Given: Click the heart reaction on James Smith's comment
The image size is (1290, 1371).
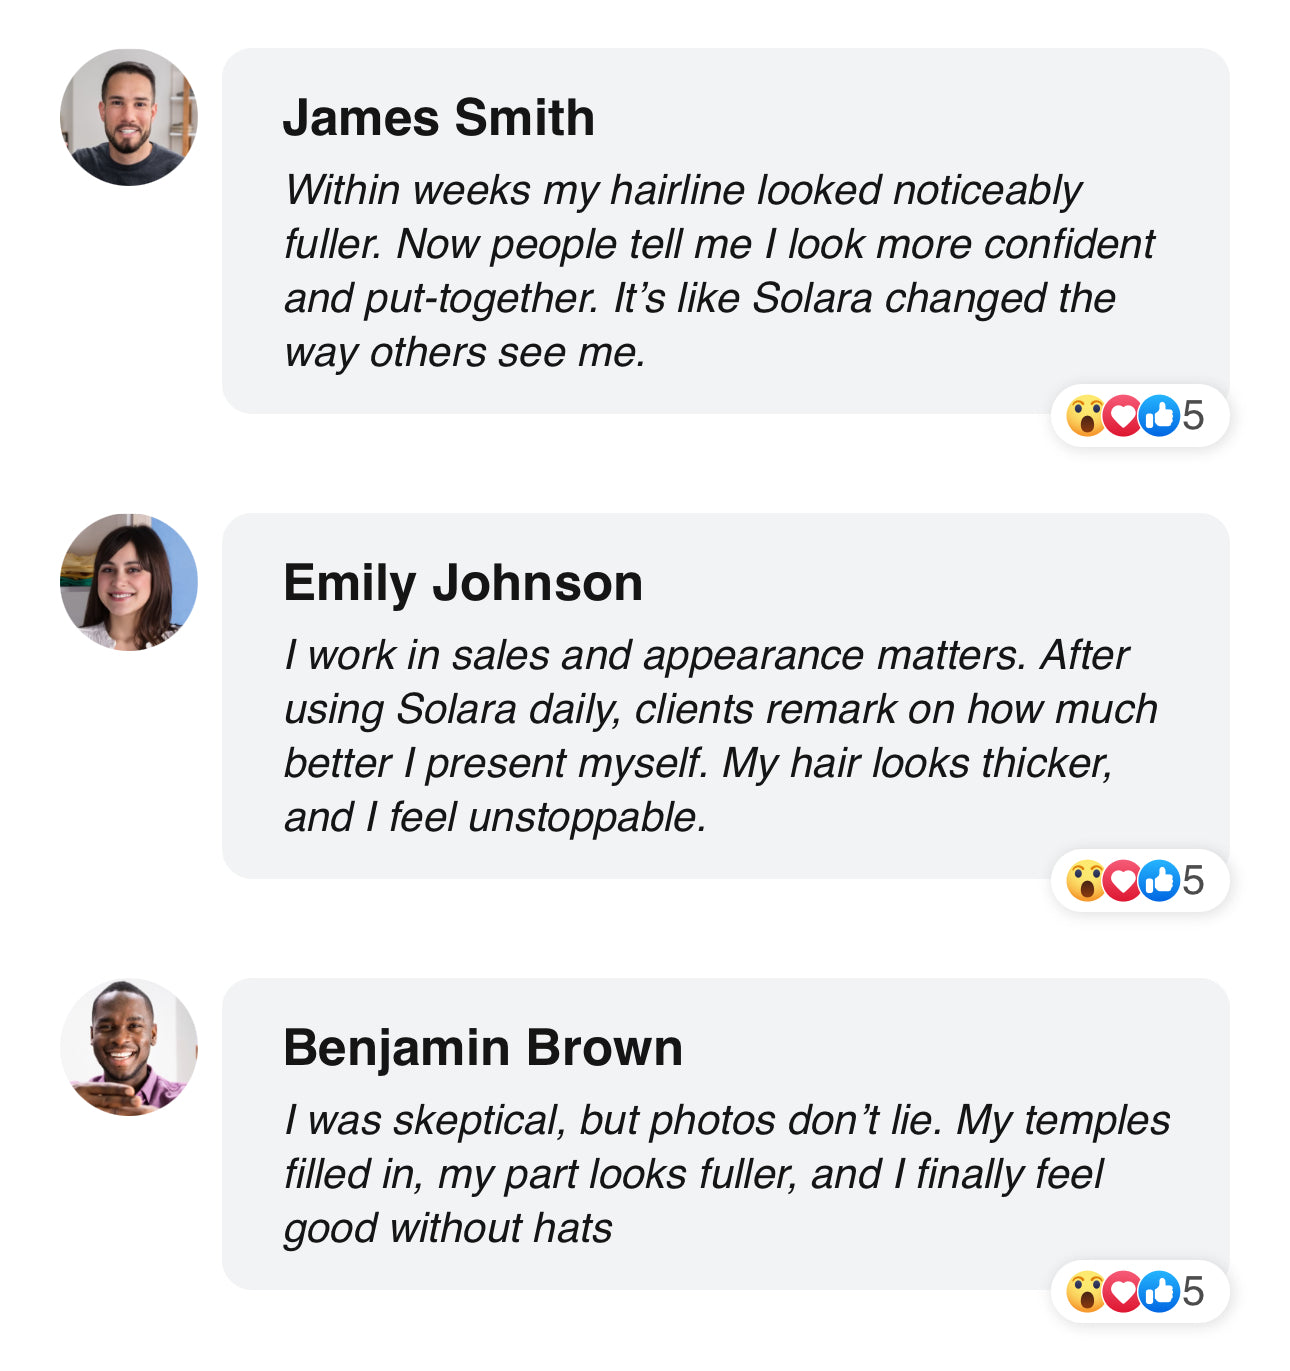Looking at the screenshot, I should [x=1122, y=416].
